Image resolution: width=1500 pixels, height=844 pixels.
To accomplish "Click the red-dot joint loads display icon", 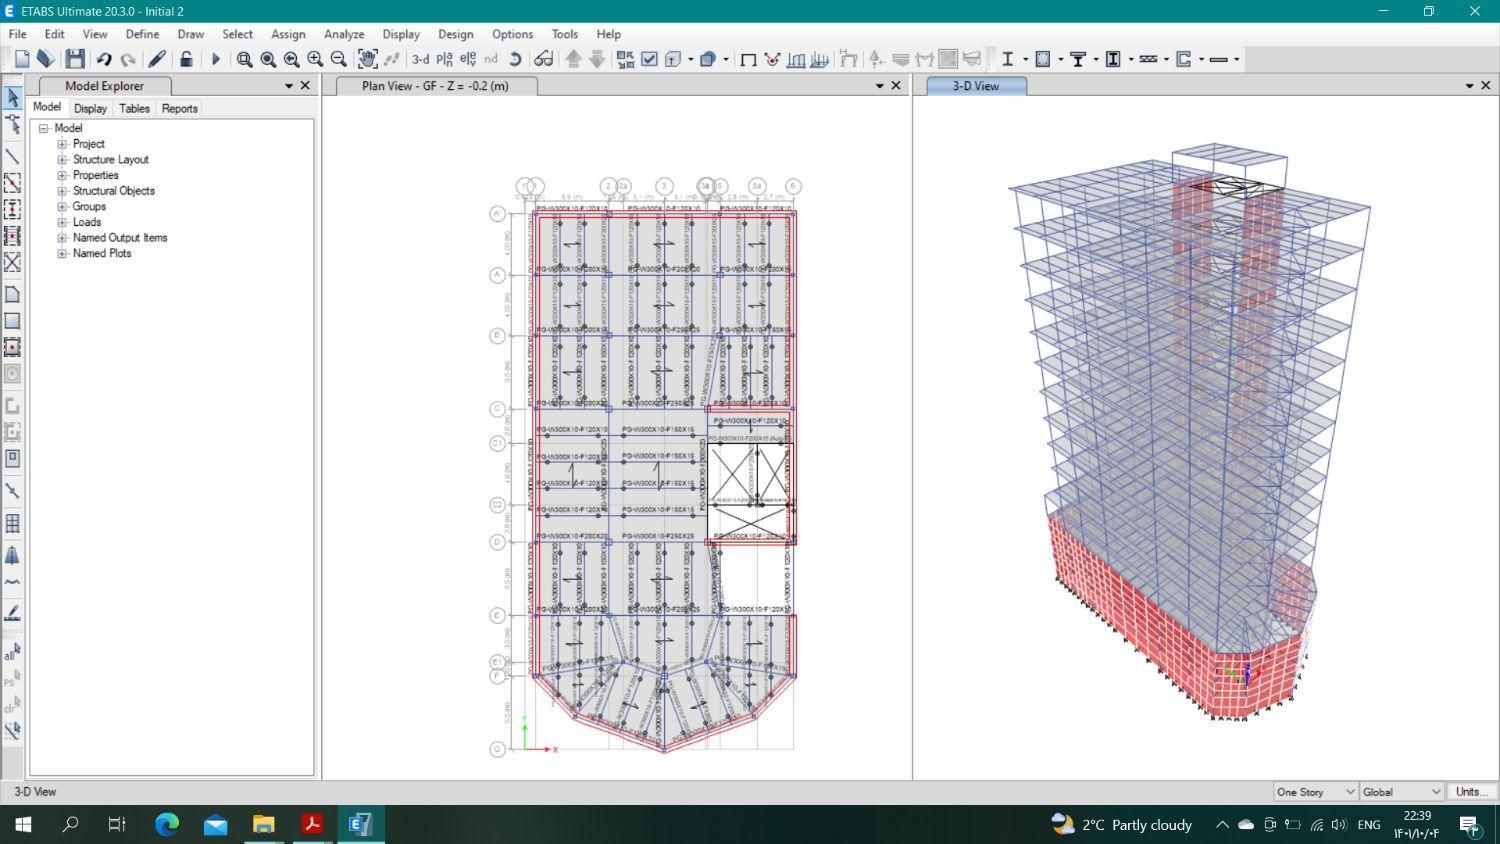I will click(772, 60).
